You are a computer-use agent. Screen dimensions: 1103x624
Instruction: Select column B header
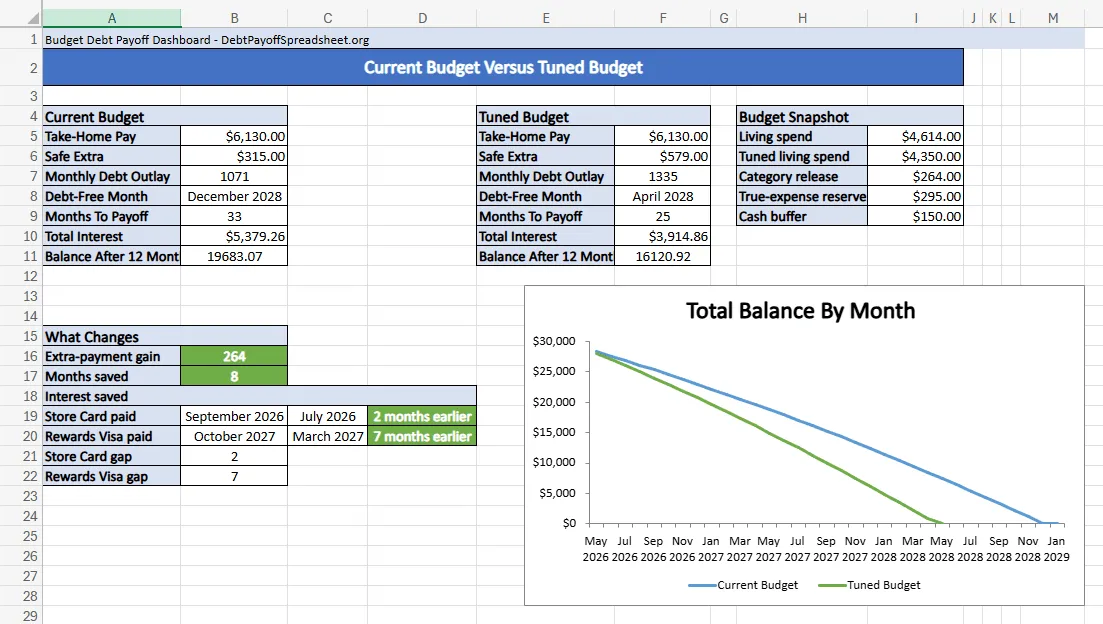[x=234, y=18]
